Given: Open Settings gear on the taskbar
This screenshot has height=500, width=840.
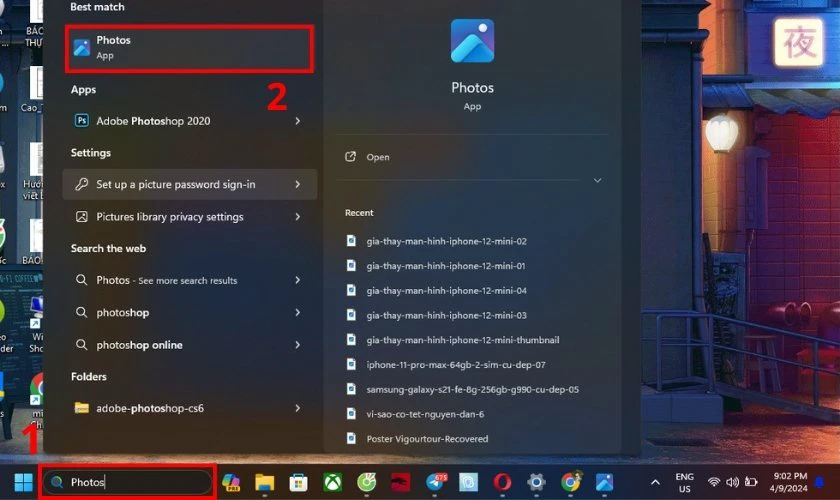Looking at the screenshot, I should point(536,482).
